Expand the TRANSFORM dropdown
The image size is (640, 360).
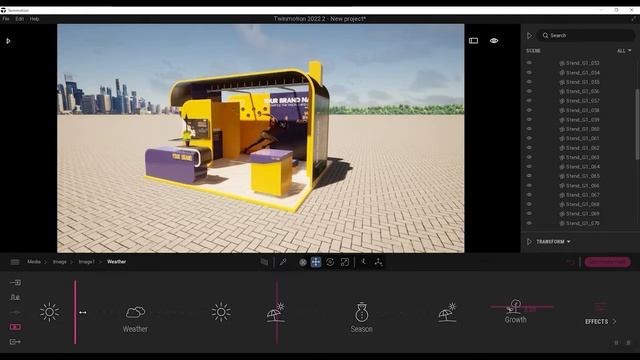coord(553,242)
